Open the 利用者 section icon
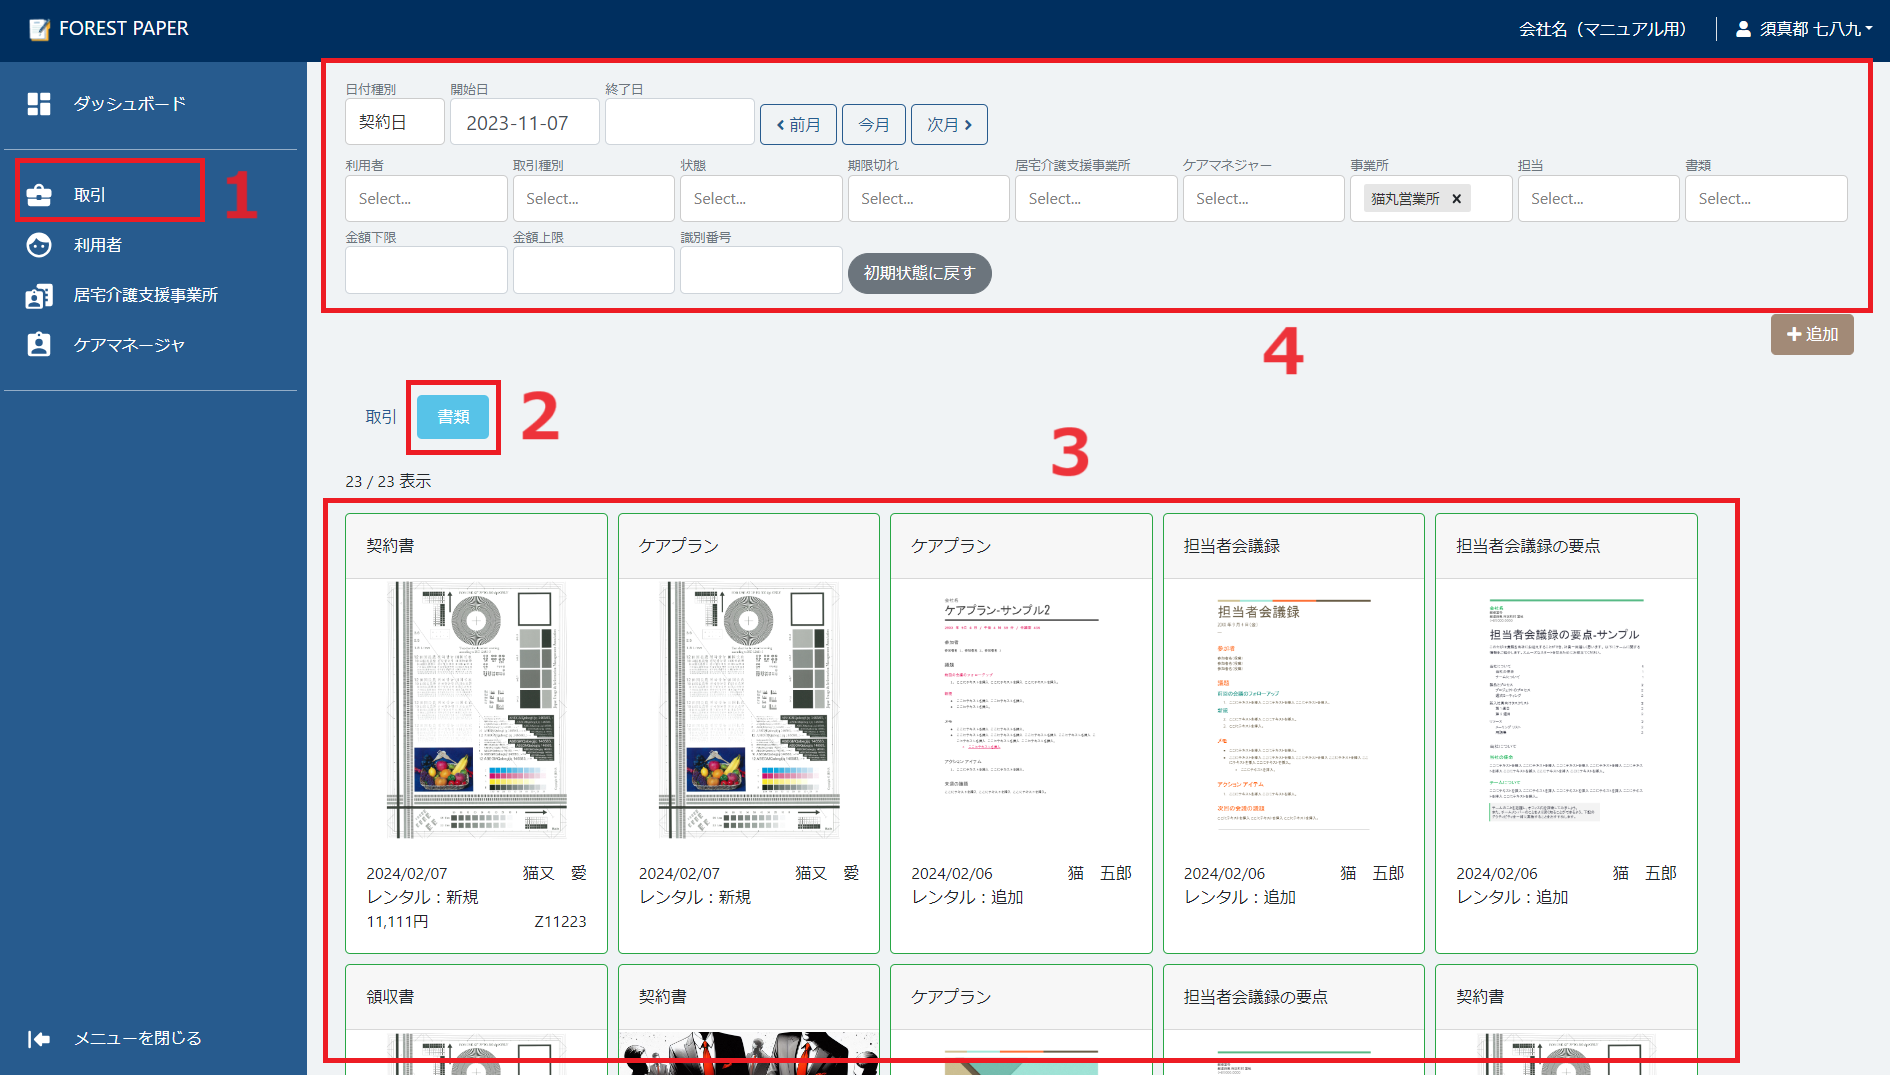This screenshot has width=1890, height=1075. click(40, 245)
